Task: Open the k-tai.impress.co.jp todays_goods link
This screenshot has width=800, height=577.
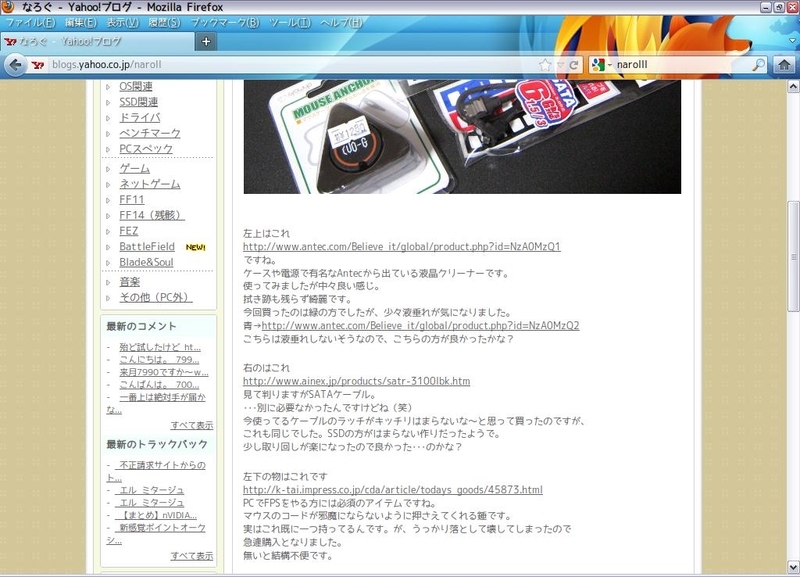Action: point(393,490)
